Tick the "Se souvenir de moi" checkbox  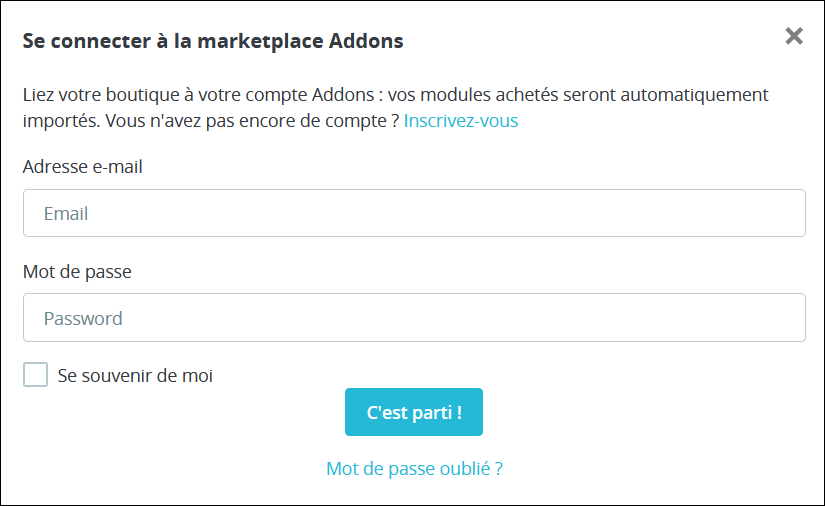point(36,375)
